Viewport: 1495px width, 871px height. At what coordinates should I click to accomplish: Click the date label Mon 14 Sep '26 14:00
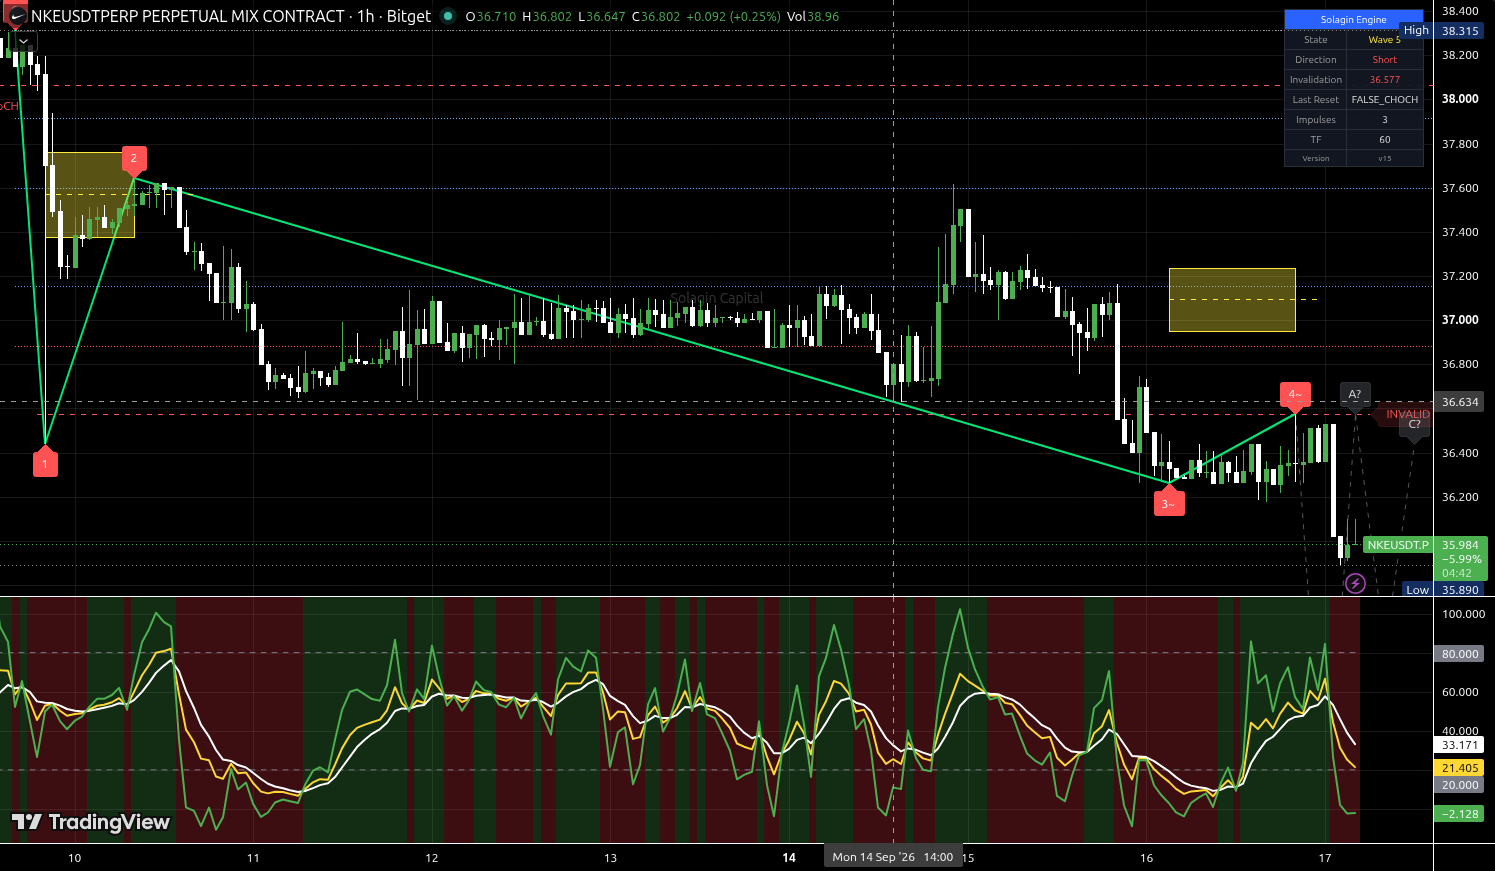pos(893,857)
